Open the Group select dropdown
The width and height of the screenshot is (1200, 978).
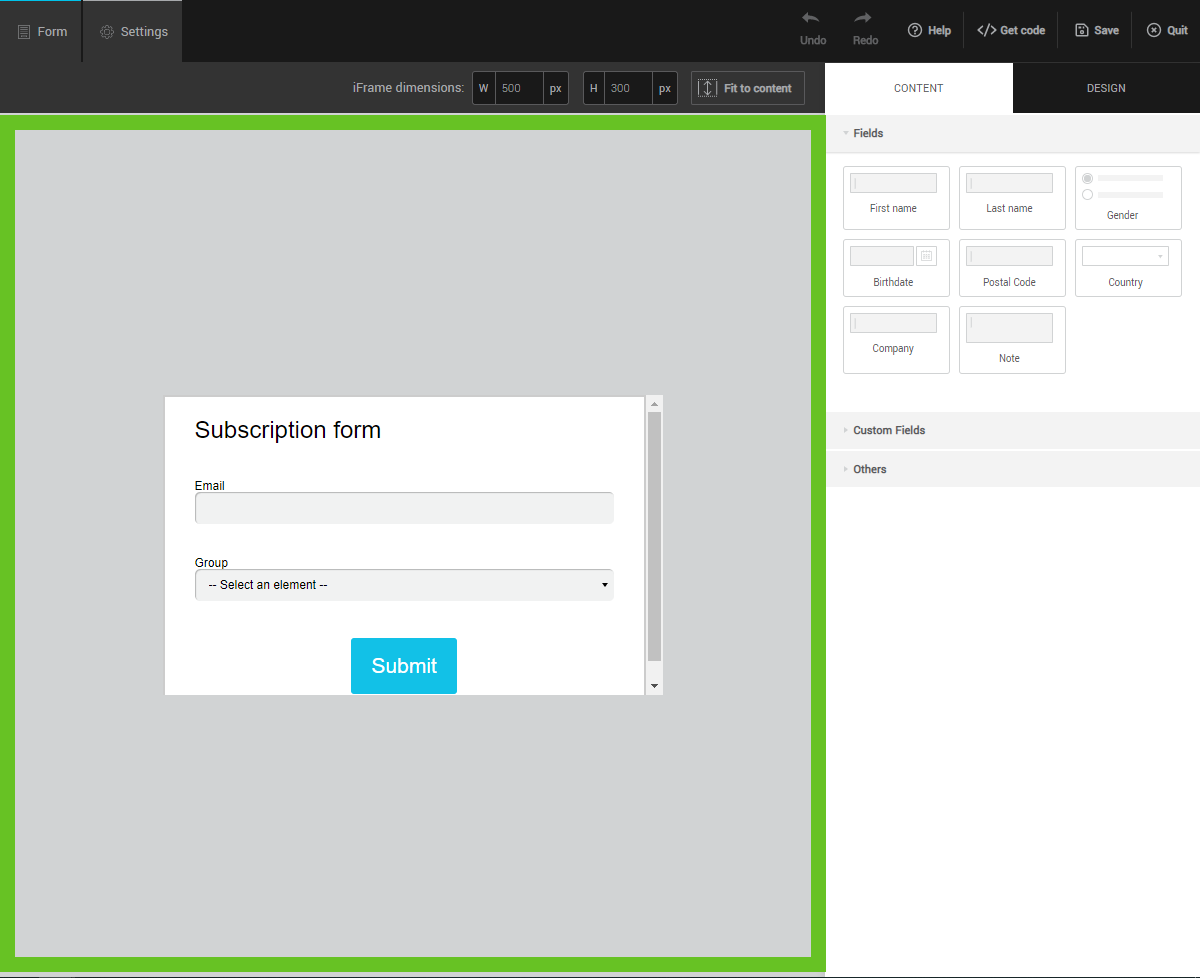coord(403,585)
